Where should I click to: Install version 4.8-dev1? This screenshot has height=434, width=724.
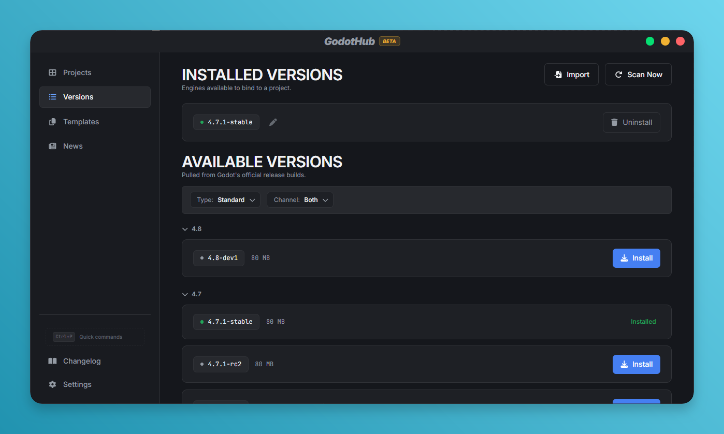(x=636, y=258)
